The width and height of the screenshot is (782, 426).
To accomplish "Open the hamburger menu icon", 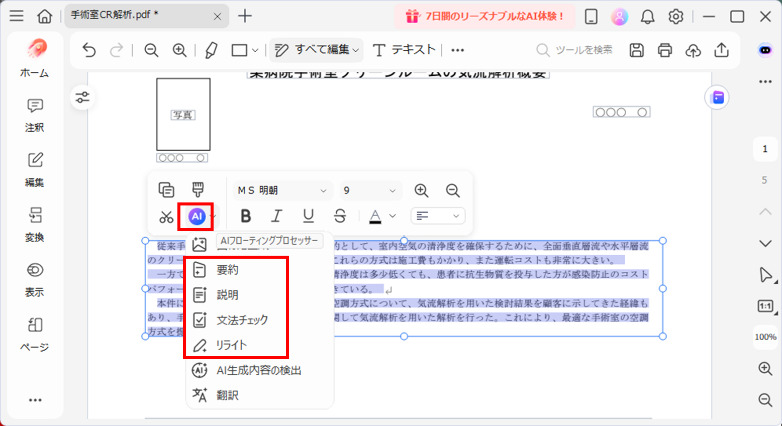I will coord(16,16).
